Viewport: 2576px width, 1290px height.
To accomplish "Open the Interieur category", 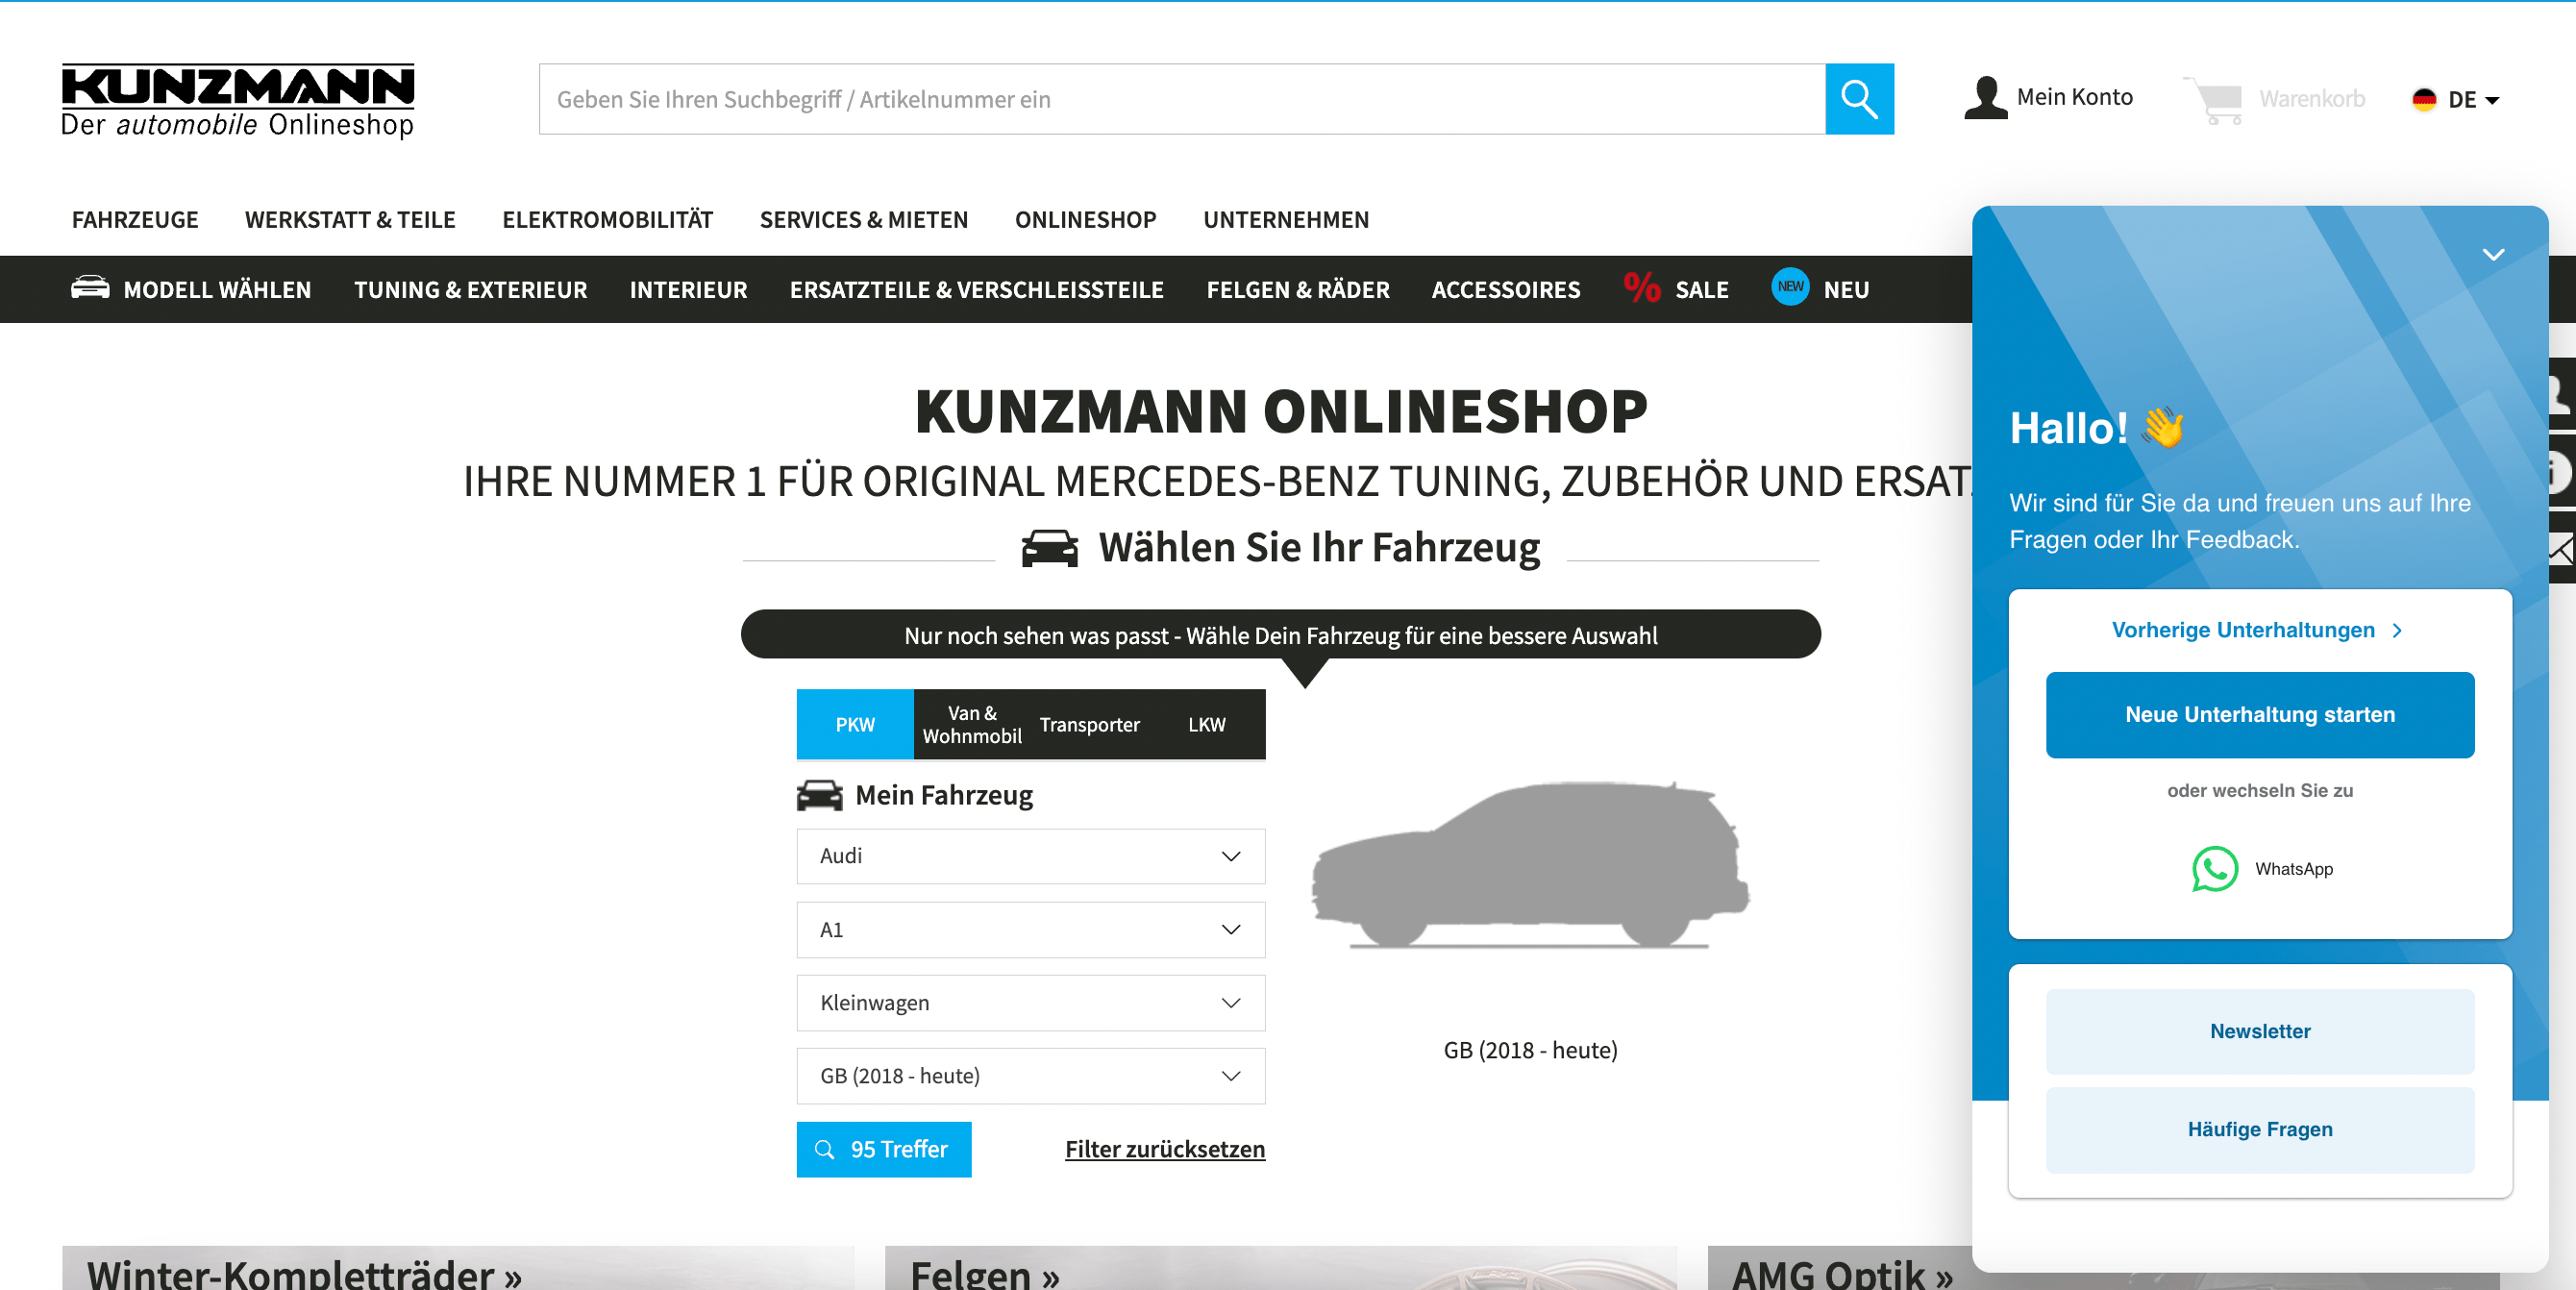I will pos(688,289).
